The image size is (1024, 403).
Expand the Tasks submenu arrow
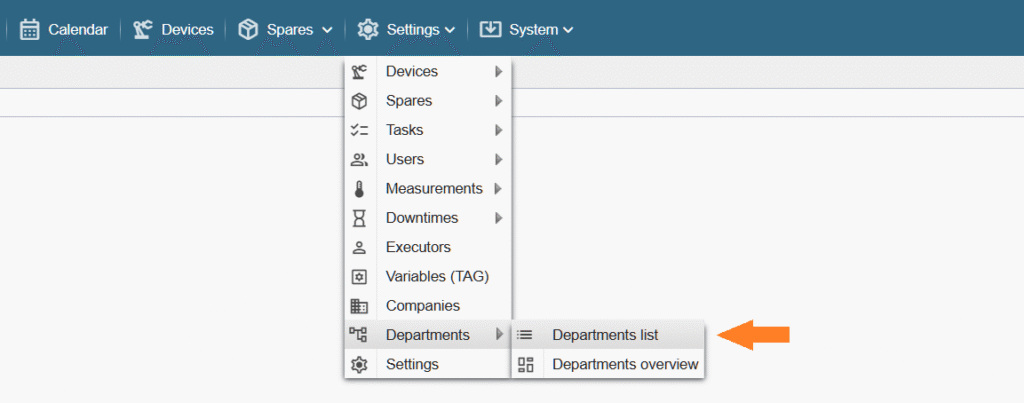[498, 130]
